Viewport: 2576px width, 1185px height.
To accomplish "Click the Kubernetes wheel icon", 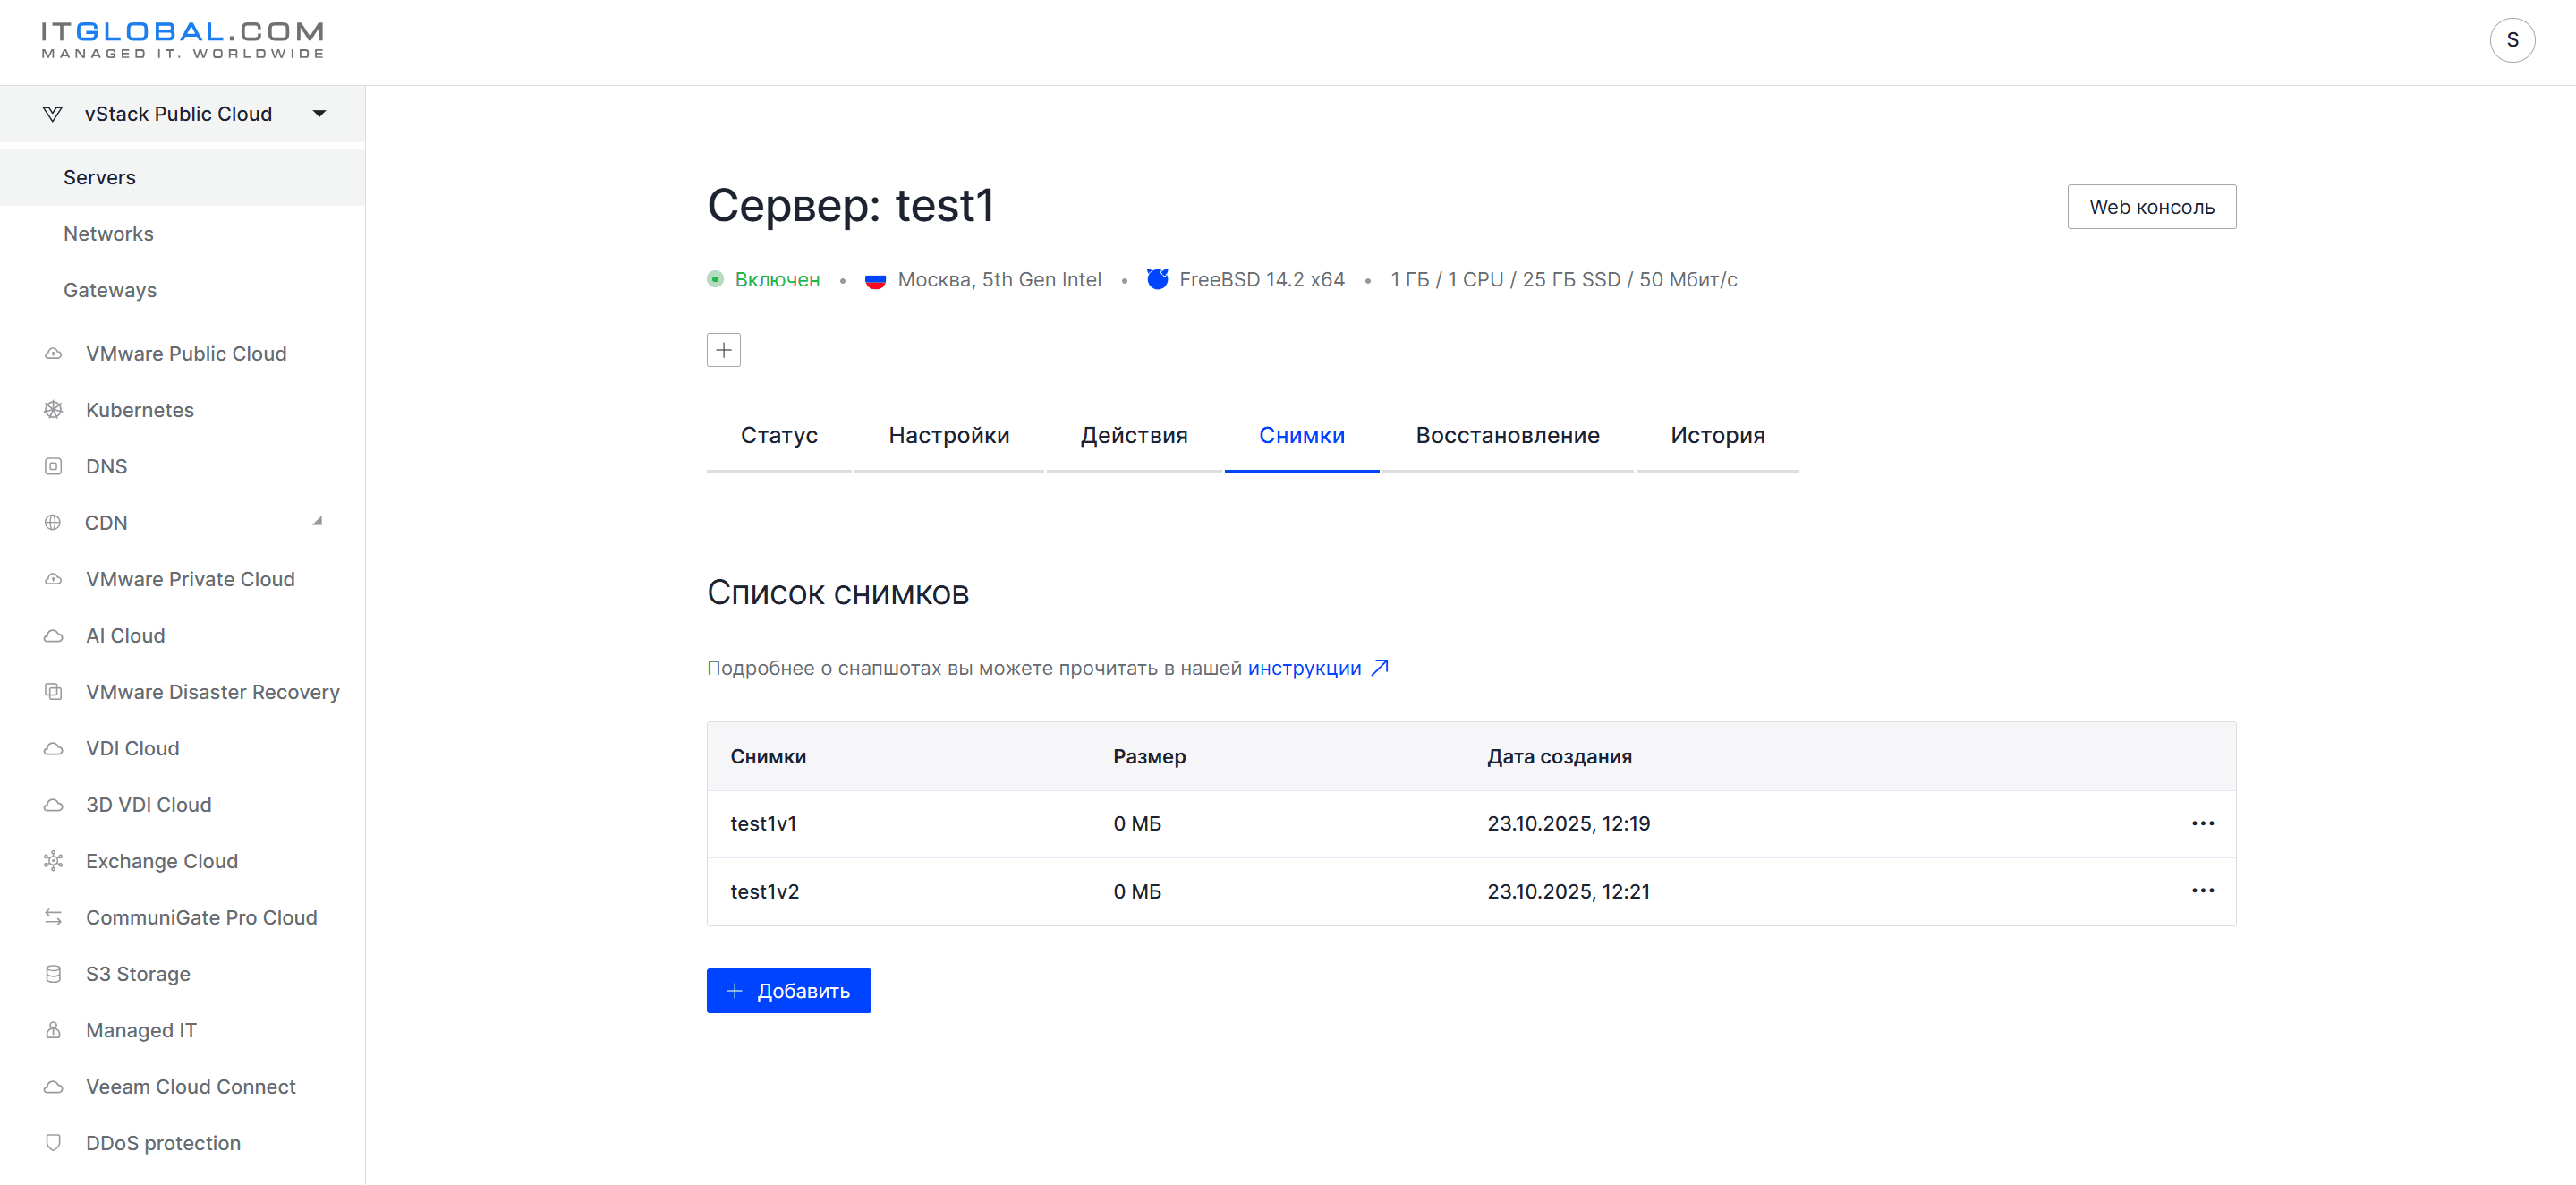I will tap(54, 410).
